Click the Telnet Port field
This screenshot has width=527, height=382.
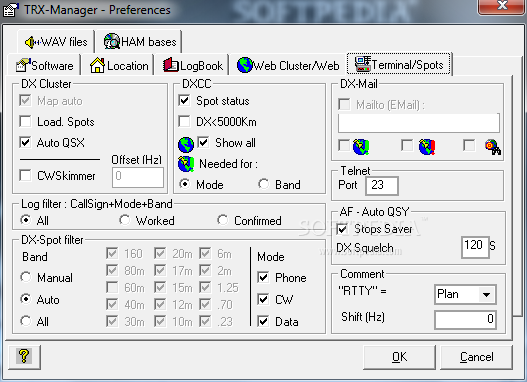click(382, 185)
